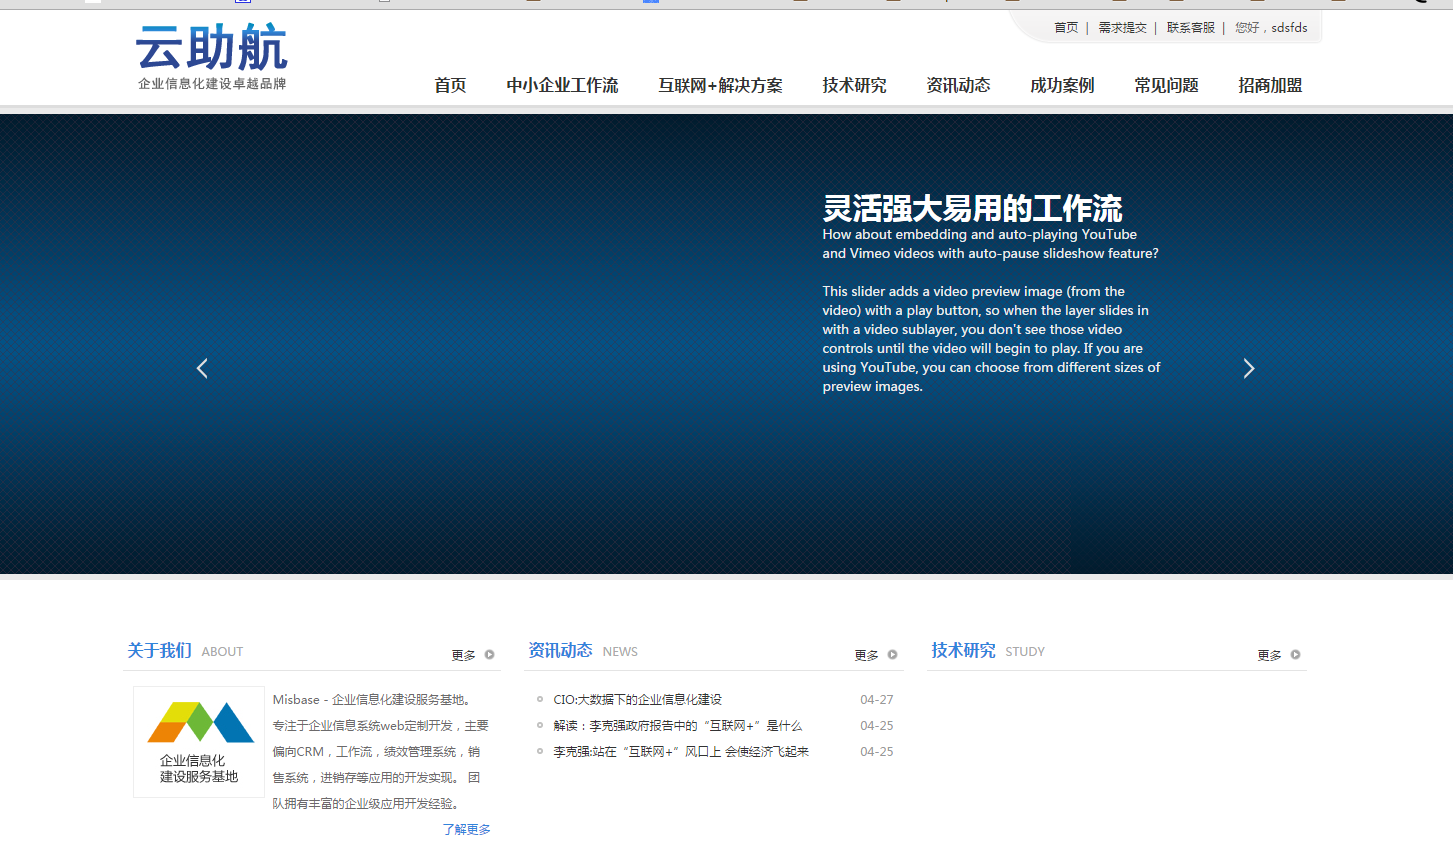The height and width of the screenshot is (850, 1453).
Task: Open the 李克强:站在"互联网+"风口上 news article
Action: [x=681, y=752]
